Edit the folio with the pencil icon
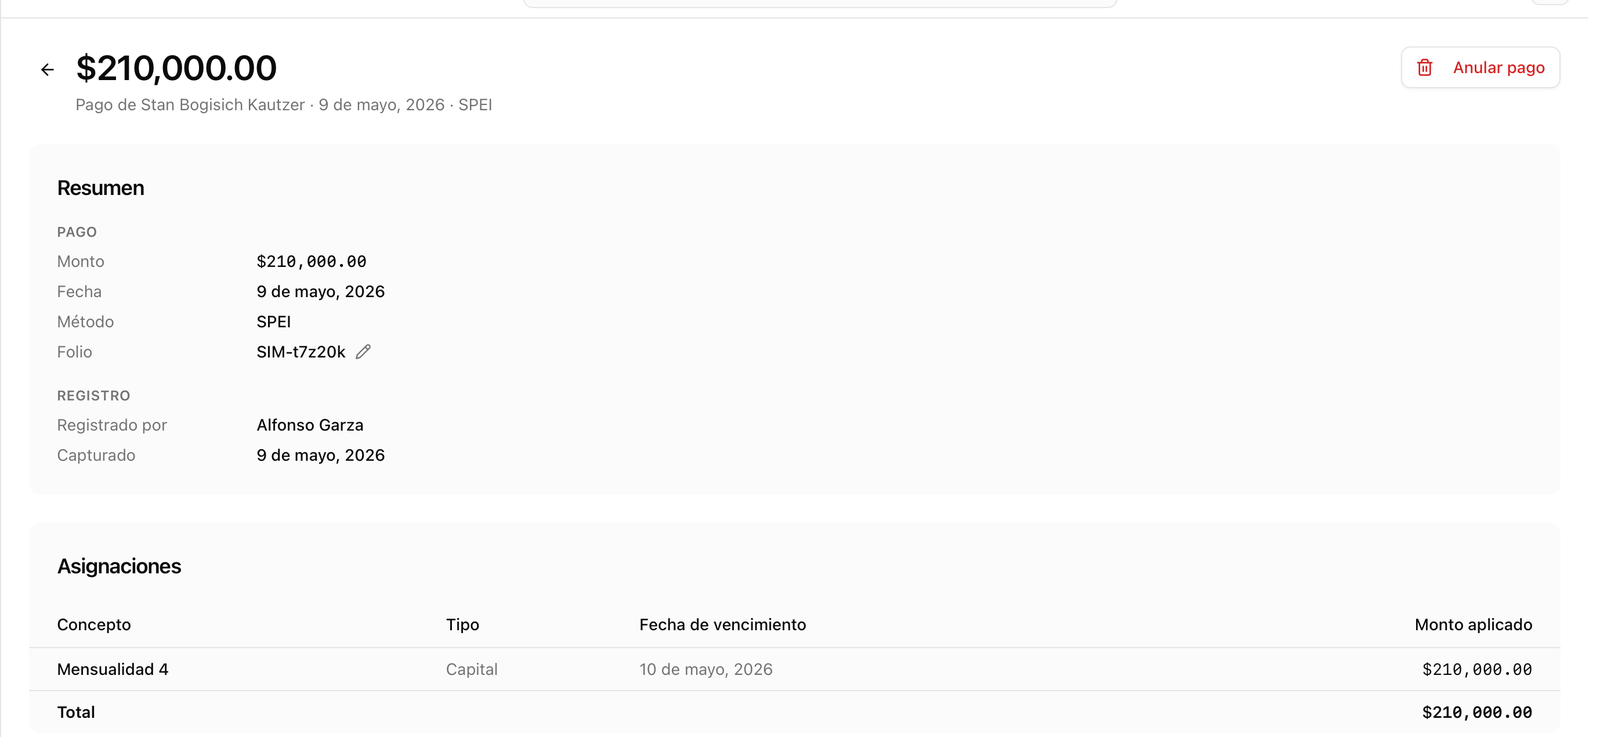 tap(363, 351)
